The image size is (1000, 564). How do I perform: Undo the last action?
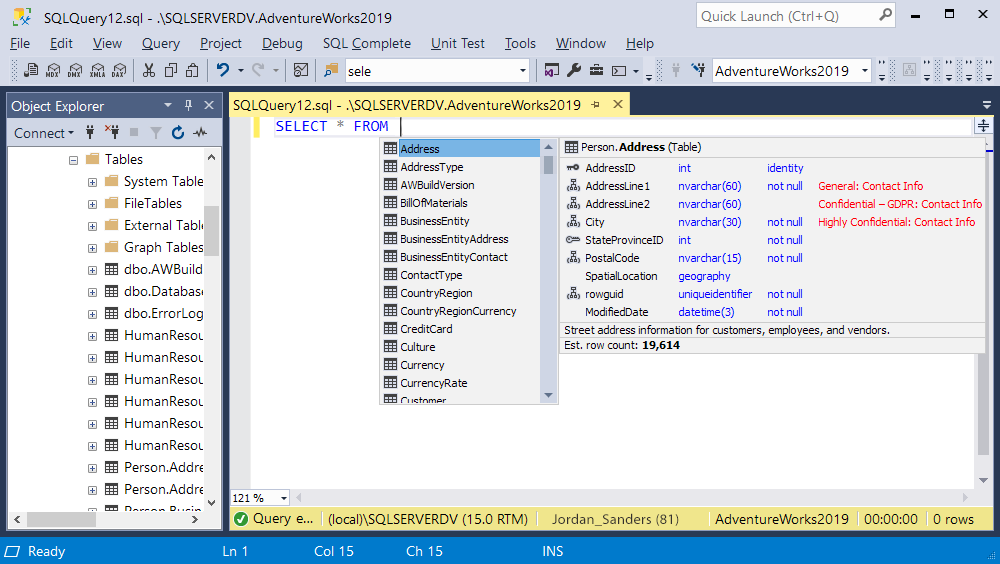pyautogui.click(x=223, y=70)
